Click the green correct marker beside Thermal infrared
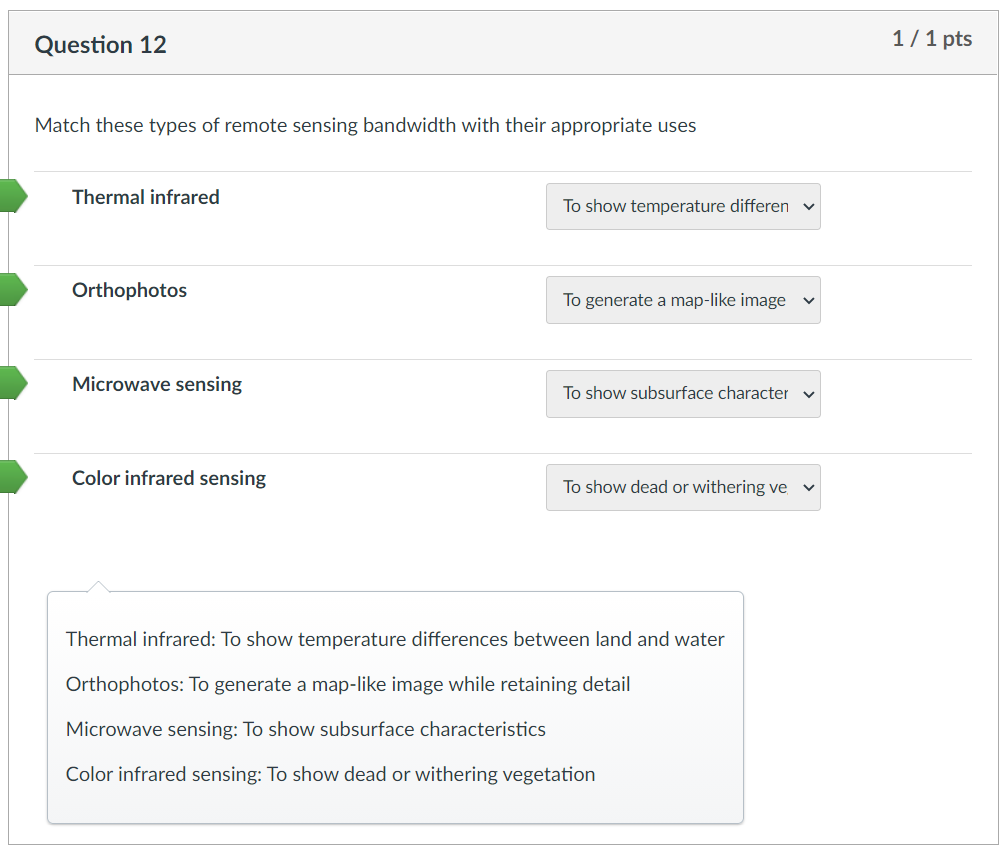 [x=12, y=196]
